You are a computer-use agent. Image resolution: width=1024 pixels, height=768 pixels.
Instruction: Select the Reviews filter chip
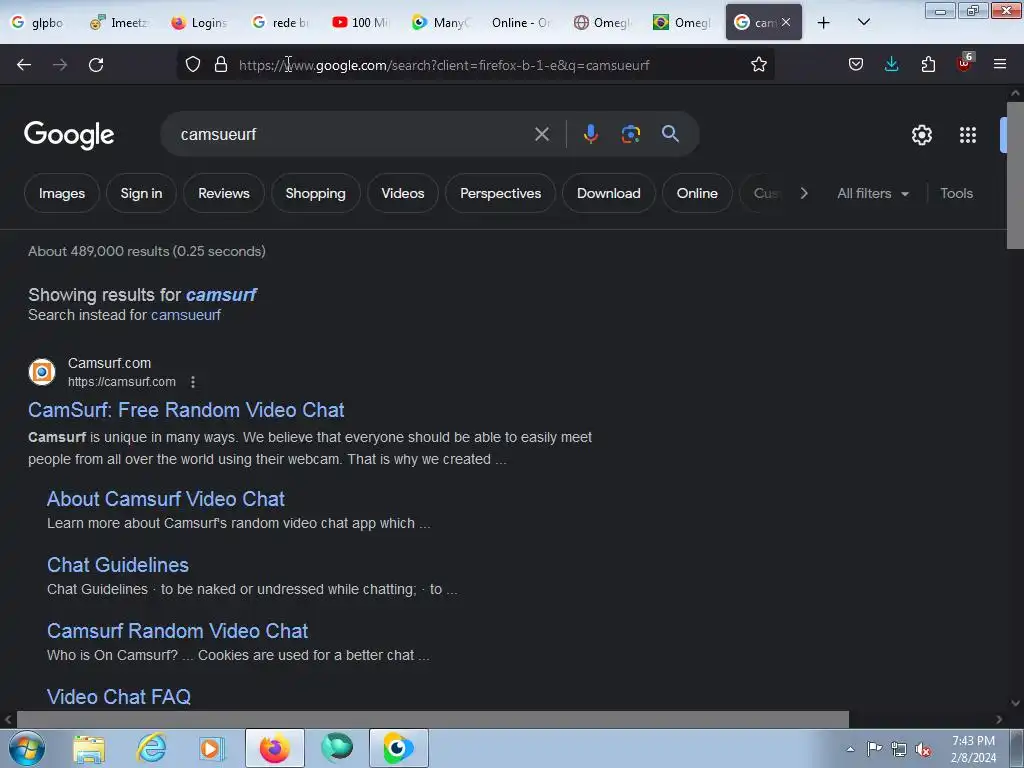point(223,193)
